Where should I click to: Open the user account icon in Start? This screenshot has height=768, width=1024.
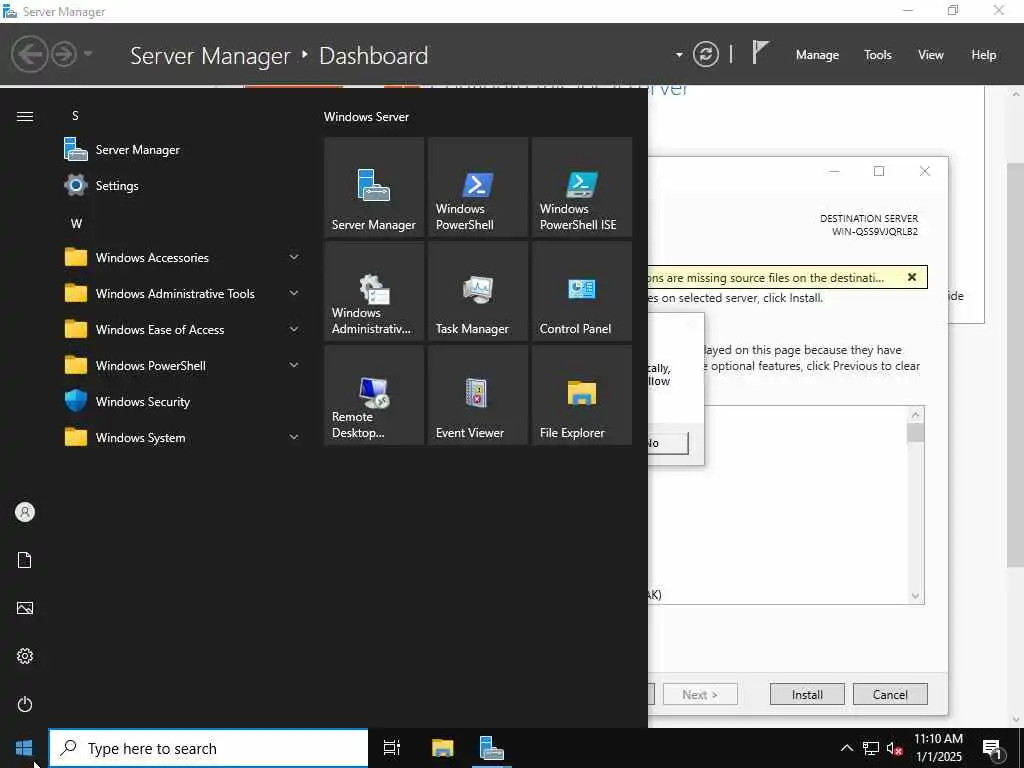[25, 512]
